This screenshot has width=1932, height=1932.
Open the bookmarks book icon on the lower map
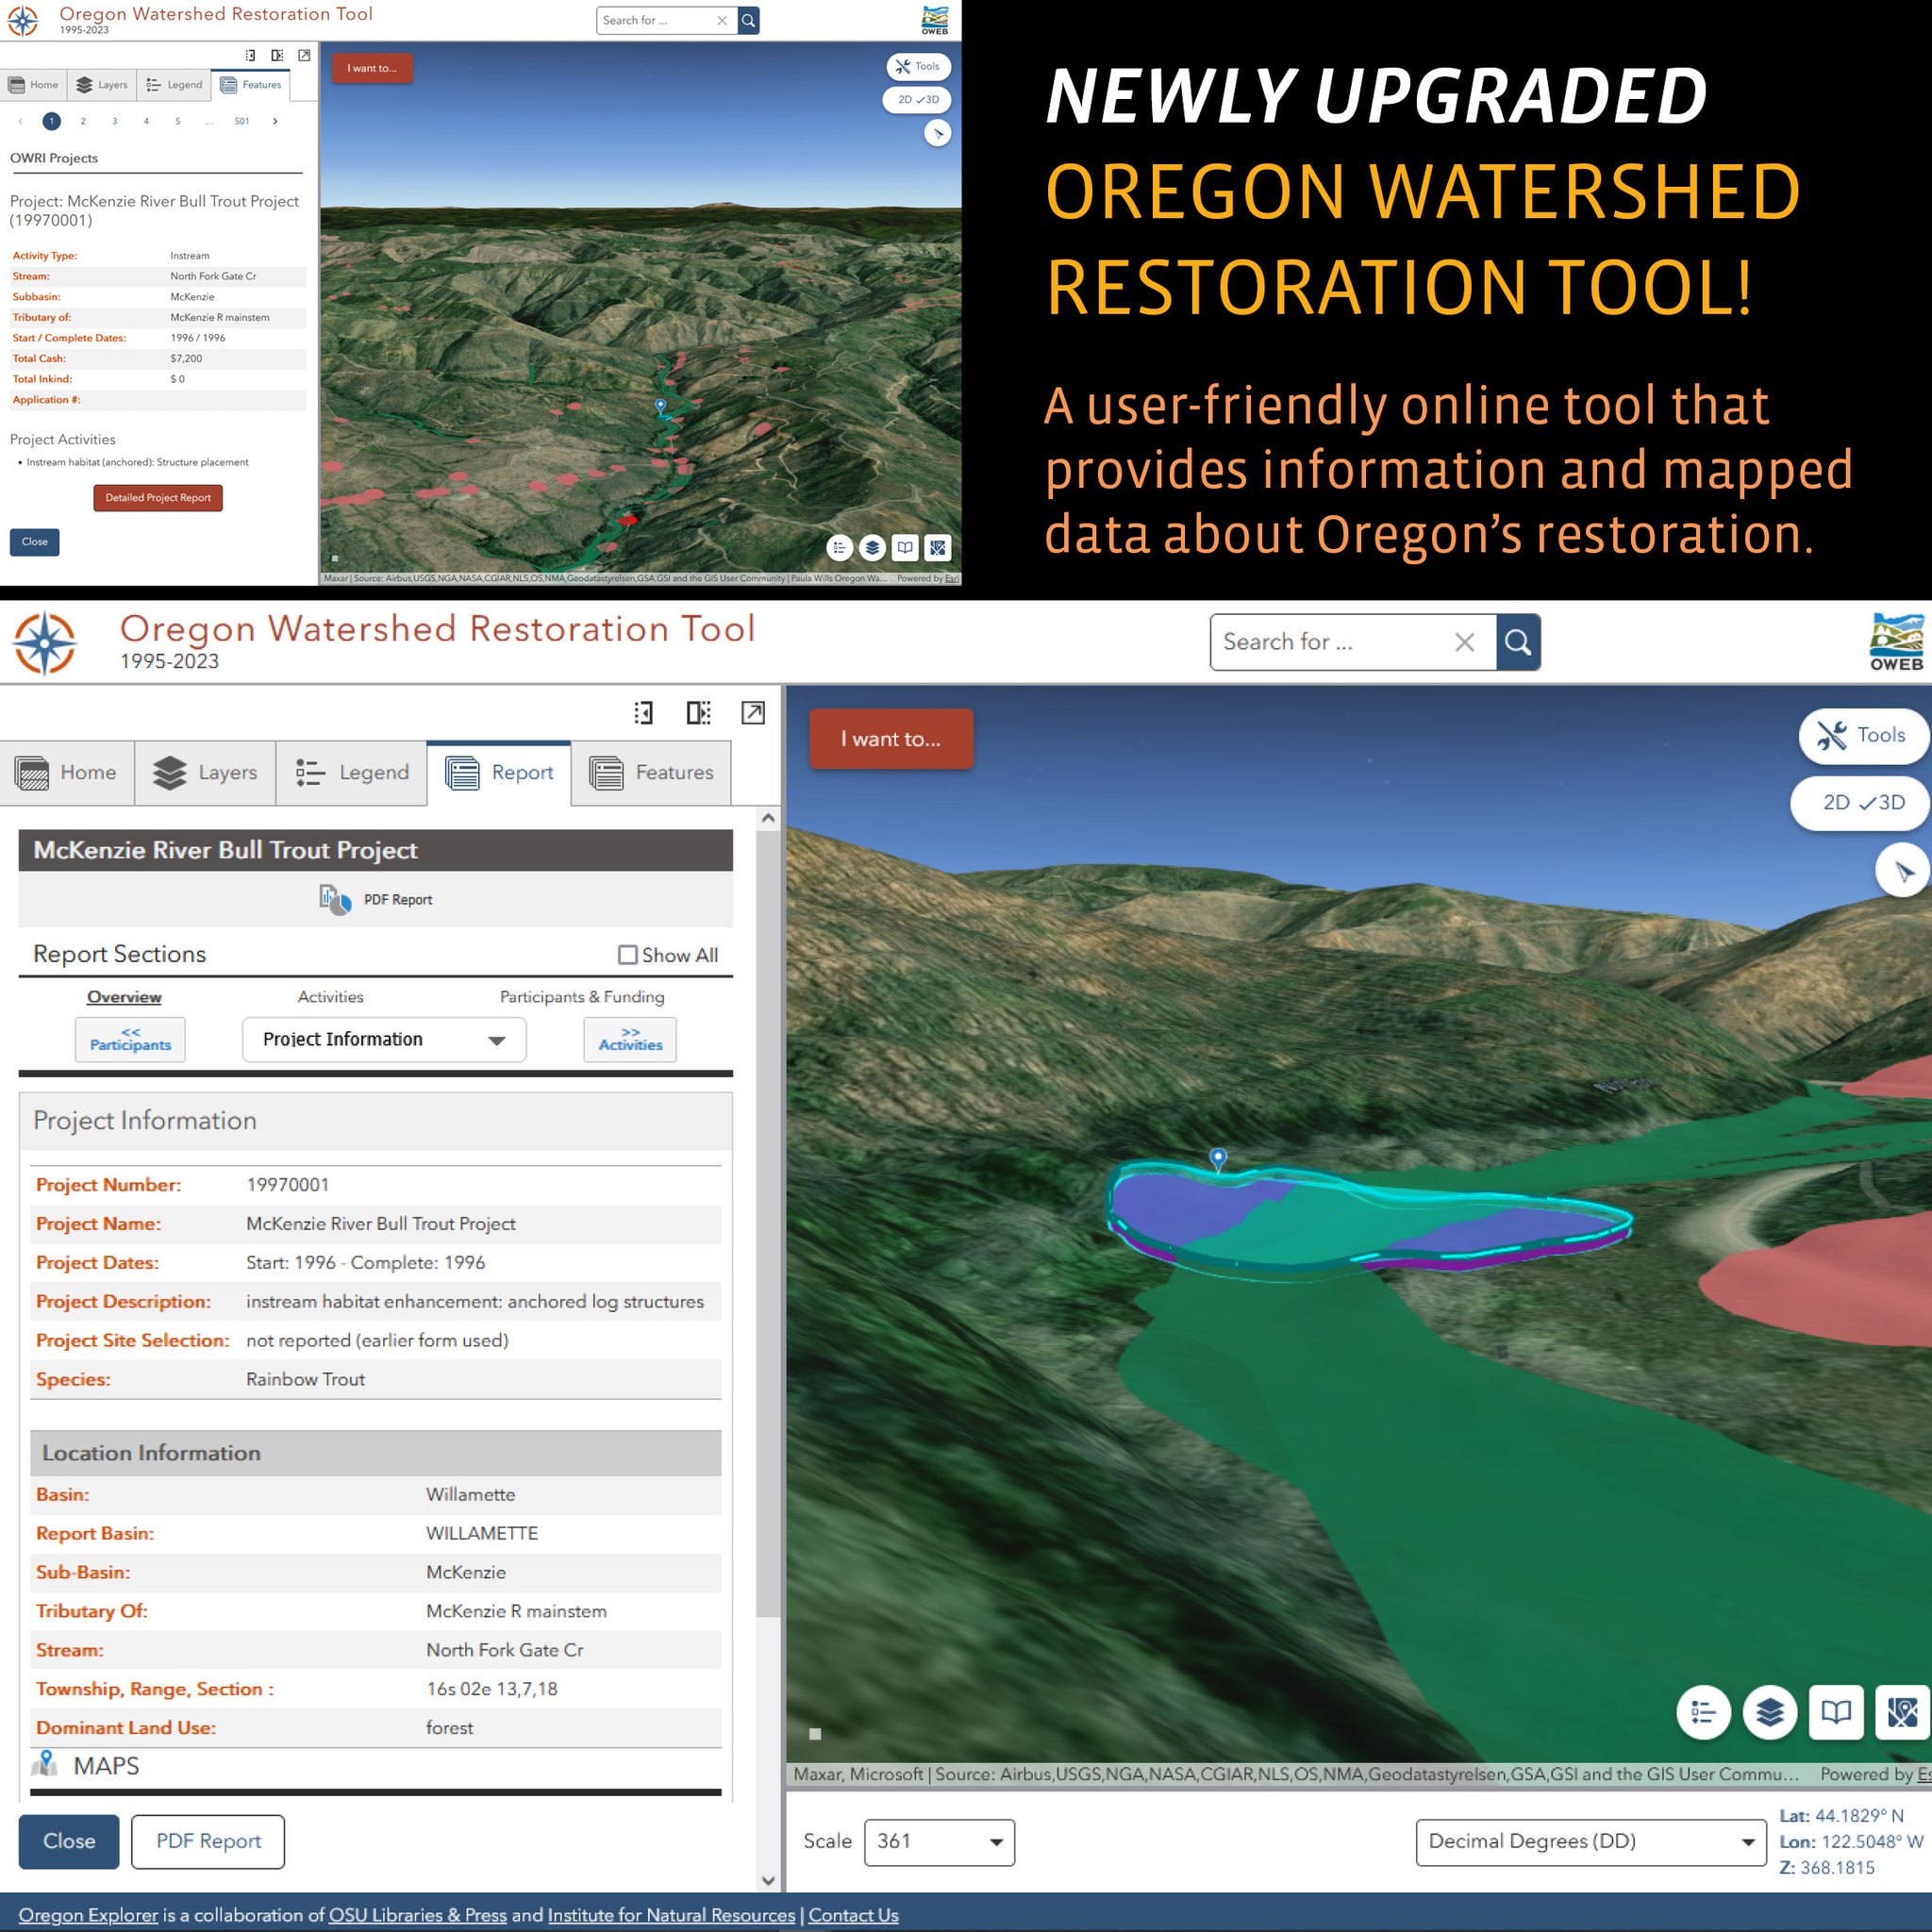tap(1836, 1712)
